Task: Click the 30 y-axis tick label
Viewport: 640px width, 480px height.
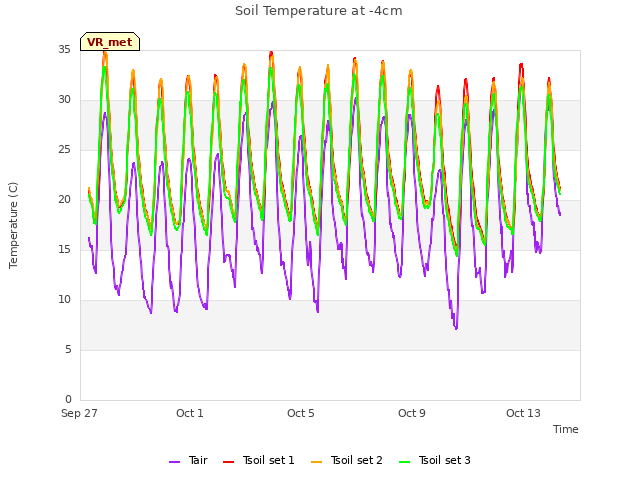Action: coord(64,100)
